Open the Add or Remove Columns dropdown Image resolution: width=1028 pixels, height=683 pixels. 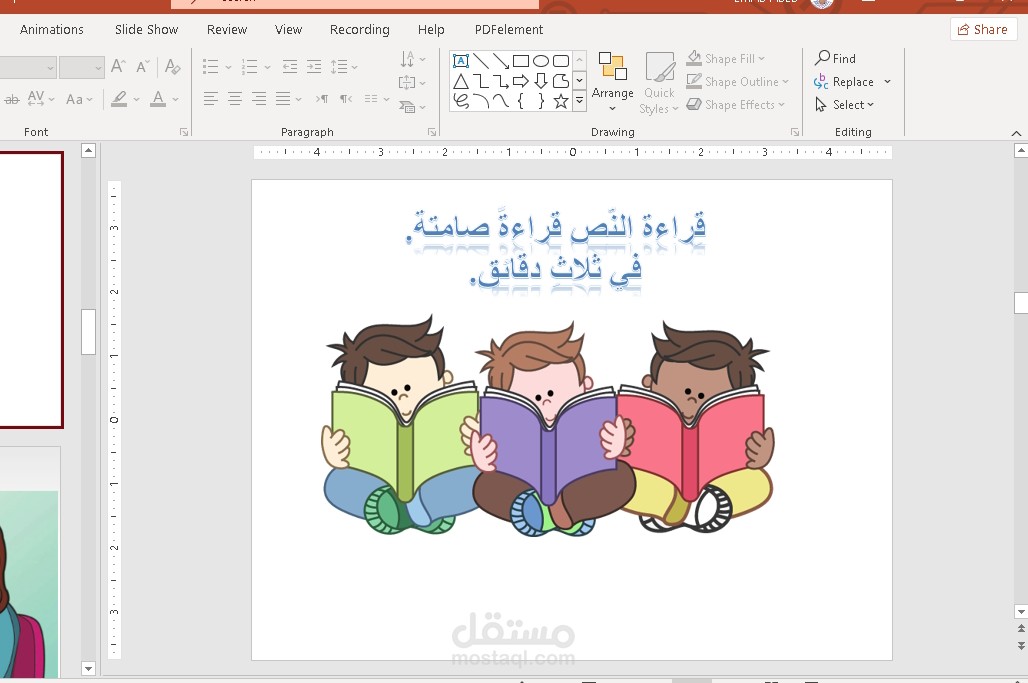tap(377, 99)
